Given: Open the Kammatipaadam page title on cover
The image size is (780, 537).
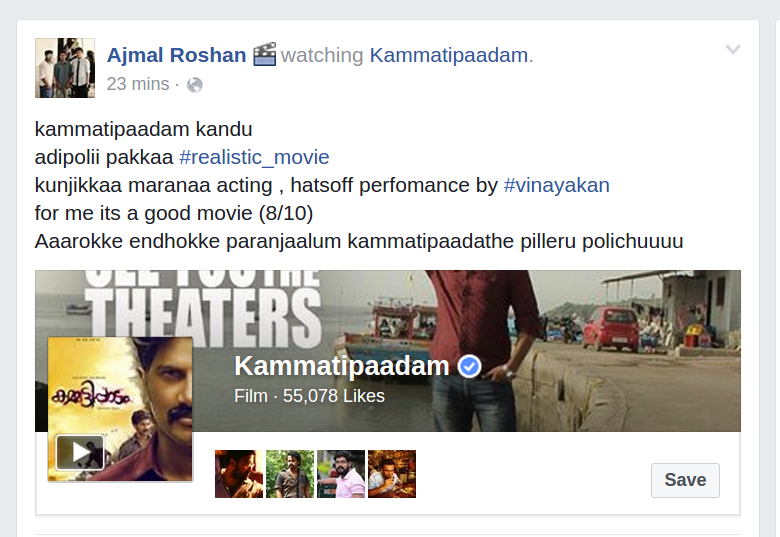Looking at the screenshot, I should (x=342, y=366).
